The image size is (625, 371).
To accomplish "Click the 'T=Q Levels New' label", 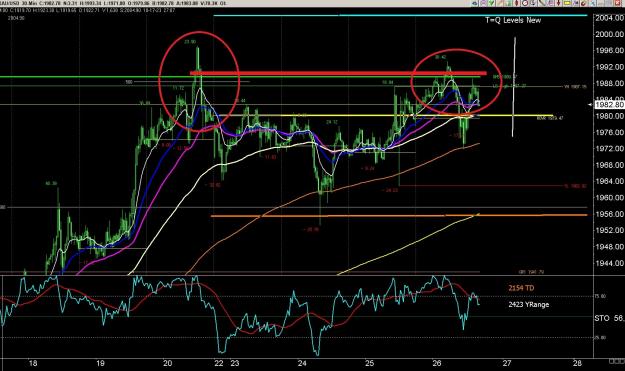I will point(513,20).
